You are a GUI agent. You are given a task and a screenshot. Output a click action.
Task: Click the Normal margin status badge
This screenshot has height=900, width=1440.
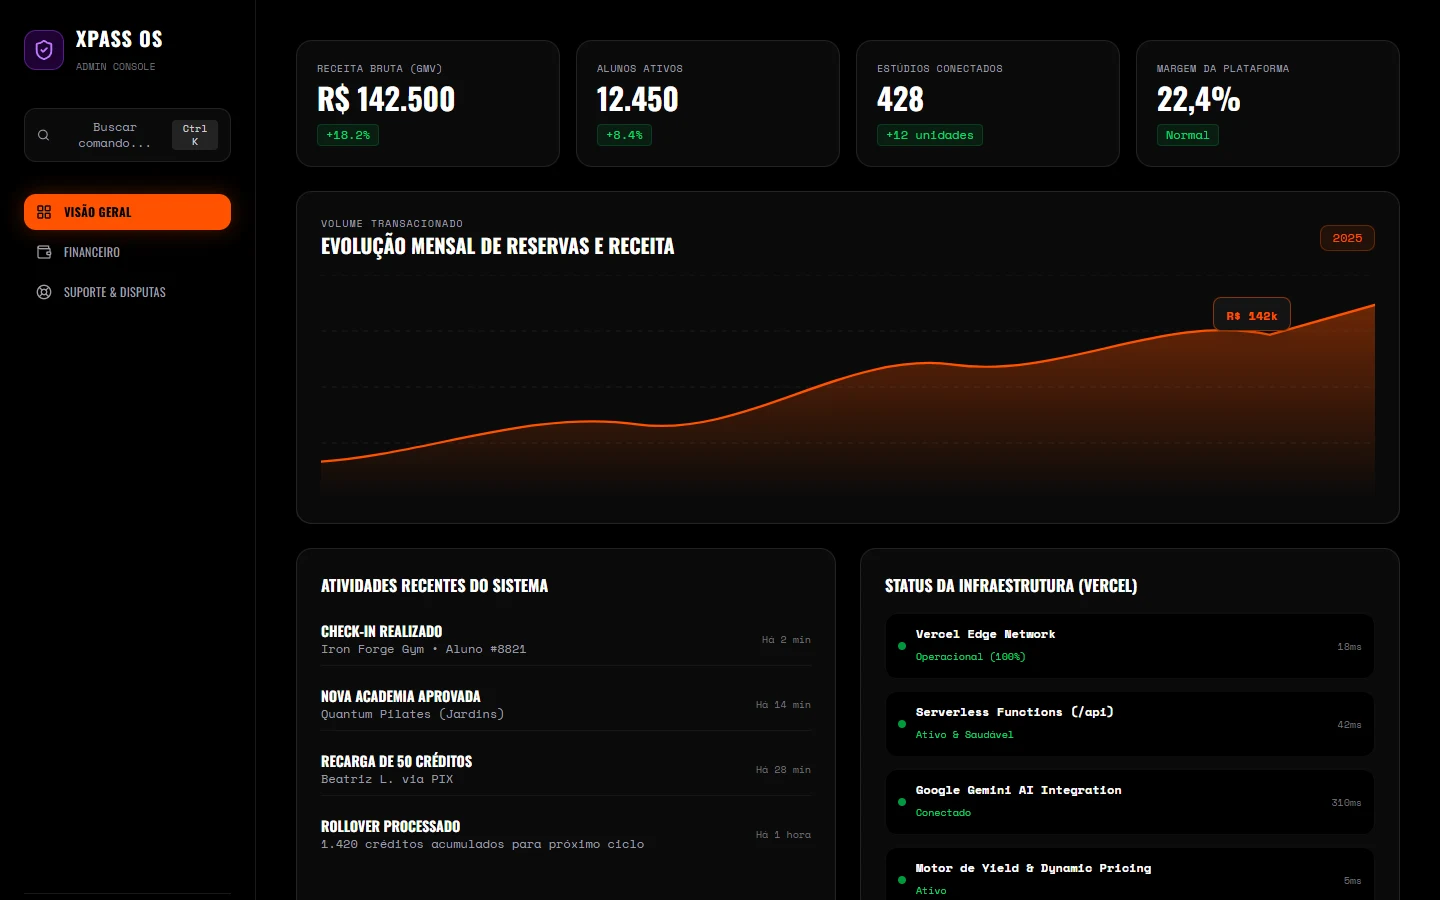(x=1188, y=135)
